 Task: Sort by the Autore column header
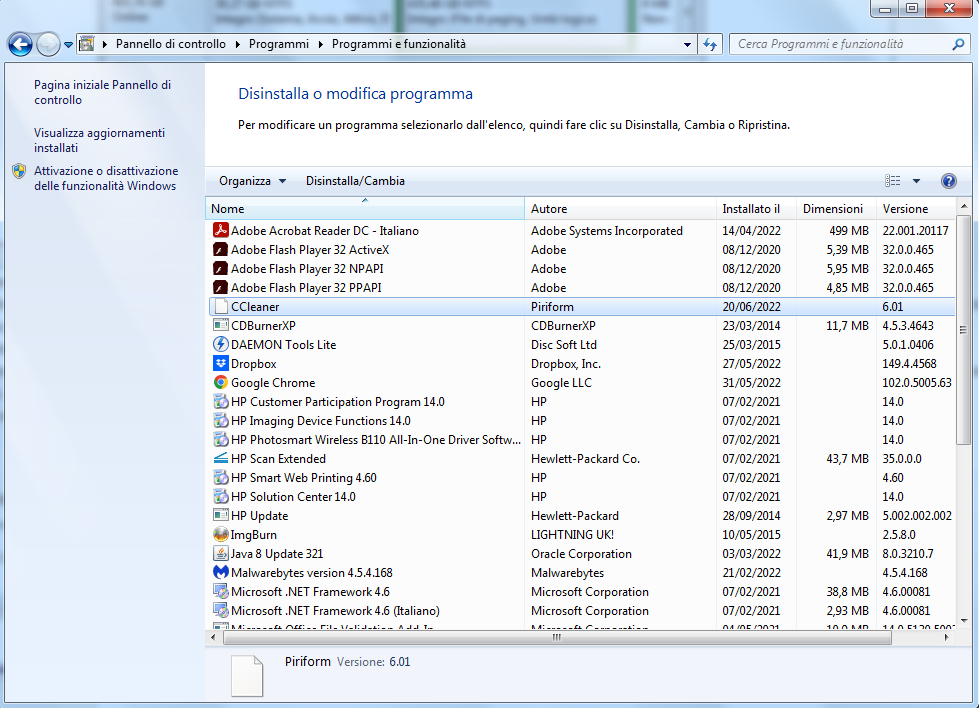click(620, 209)
